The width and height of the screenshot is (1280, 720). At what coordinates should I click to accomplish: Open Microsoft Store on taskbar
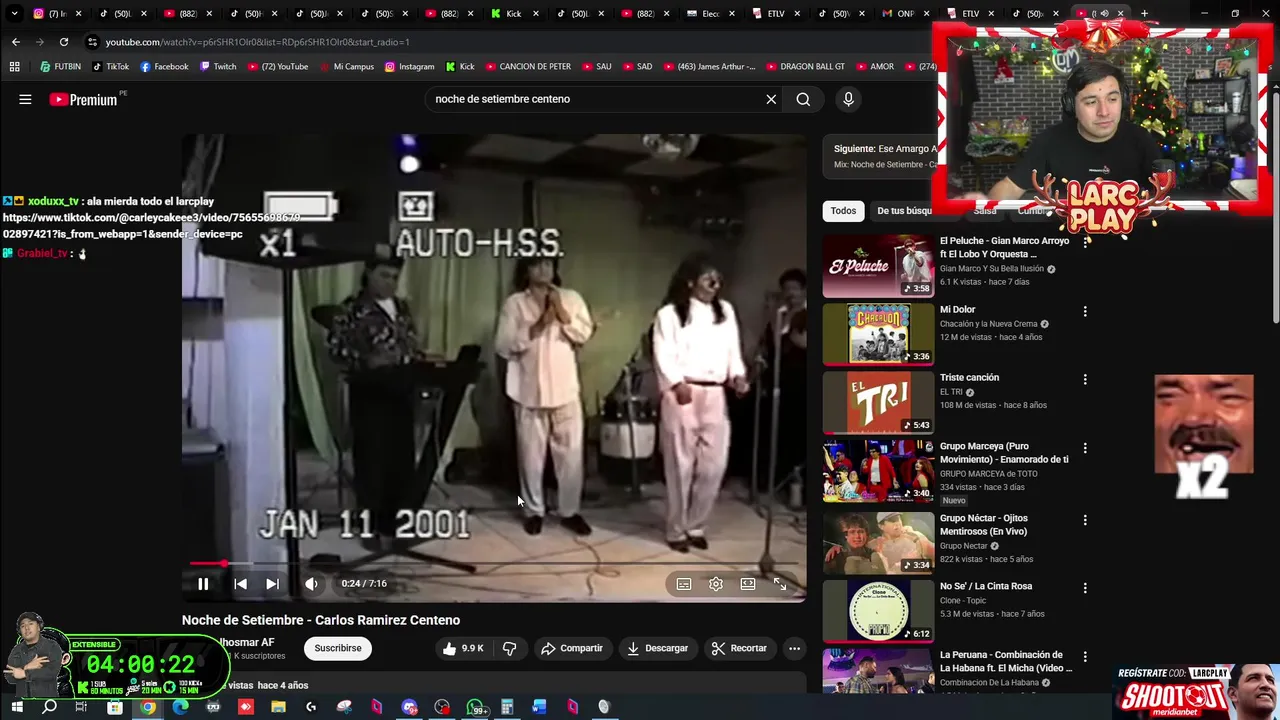[115, 707]
